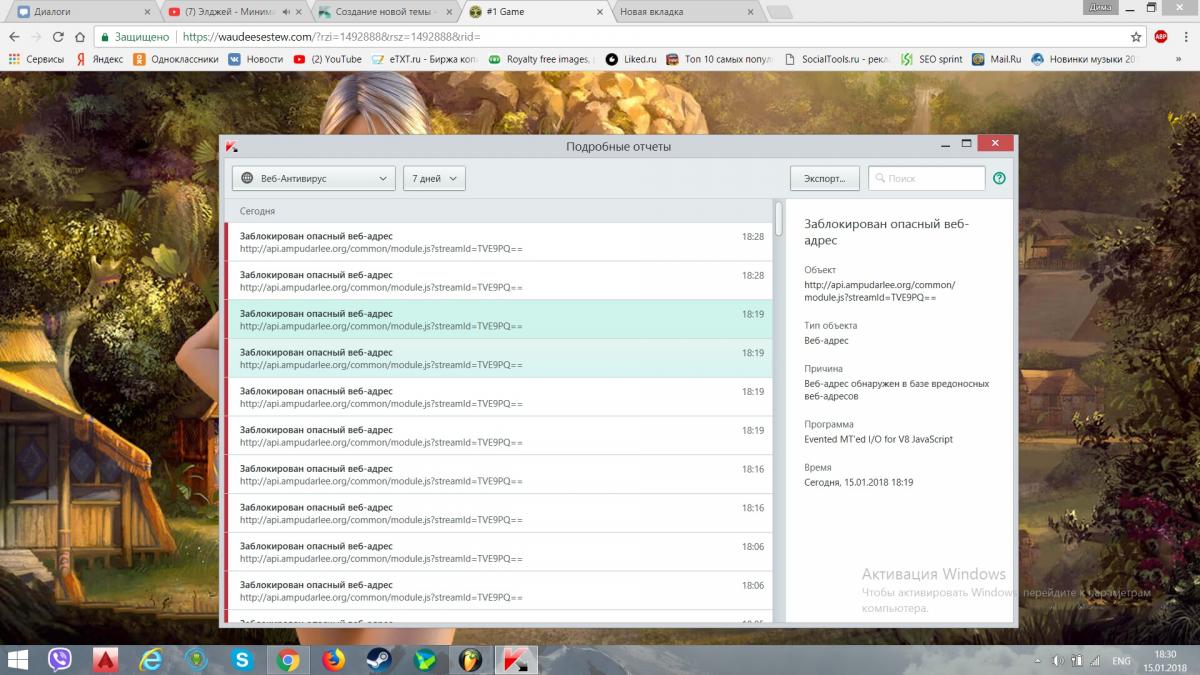Select first blocked address entry at 18:28
Image resolution: width=1200 pixels, height=675 pixels.
pos(499,242)
